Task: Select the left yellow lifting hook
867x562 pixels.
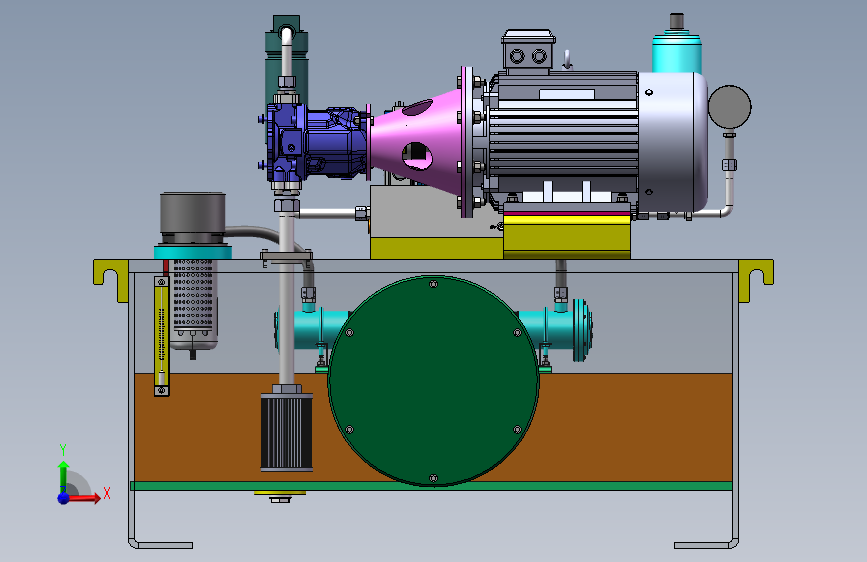Action: 112,280
